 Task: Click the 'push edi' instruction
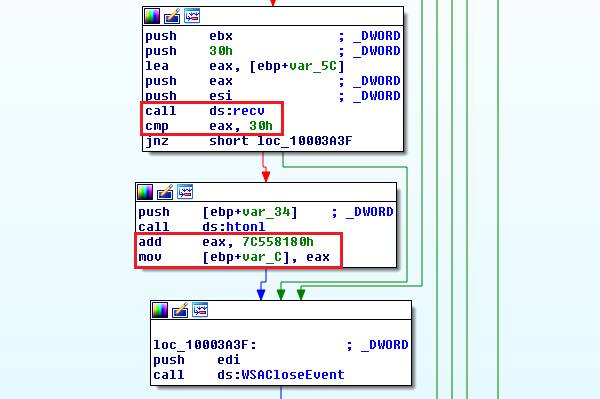point(197,360)
